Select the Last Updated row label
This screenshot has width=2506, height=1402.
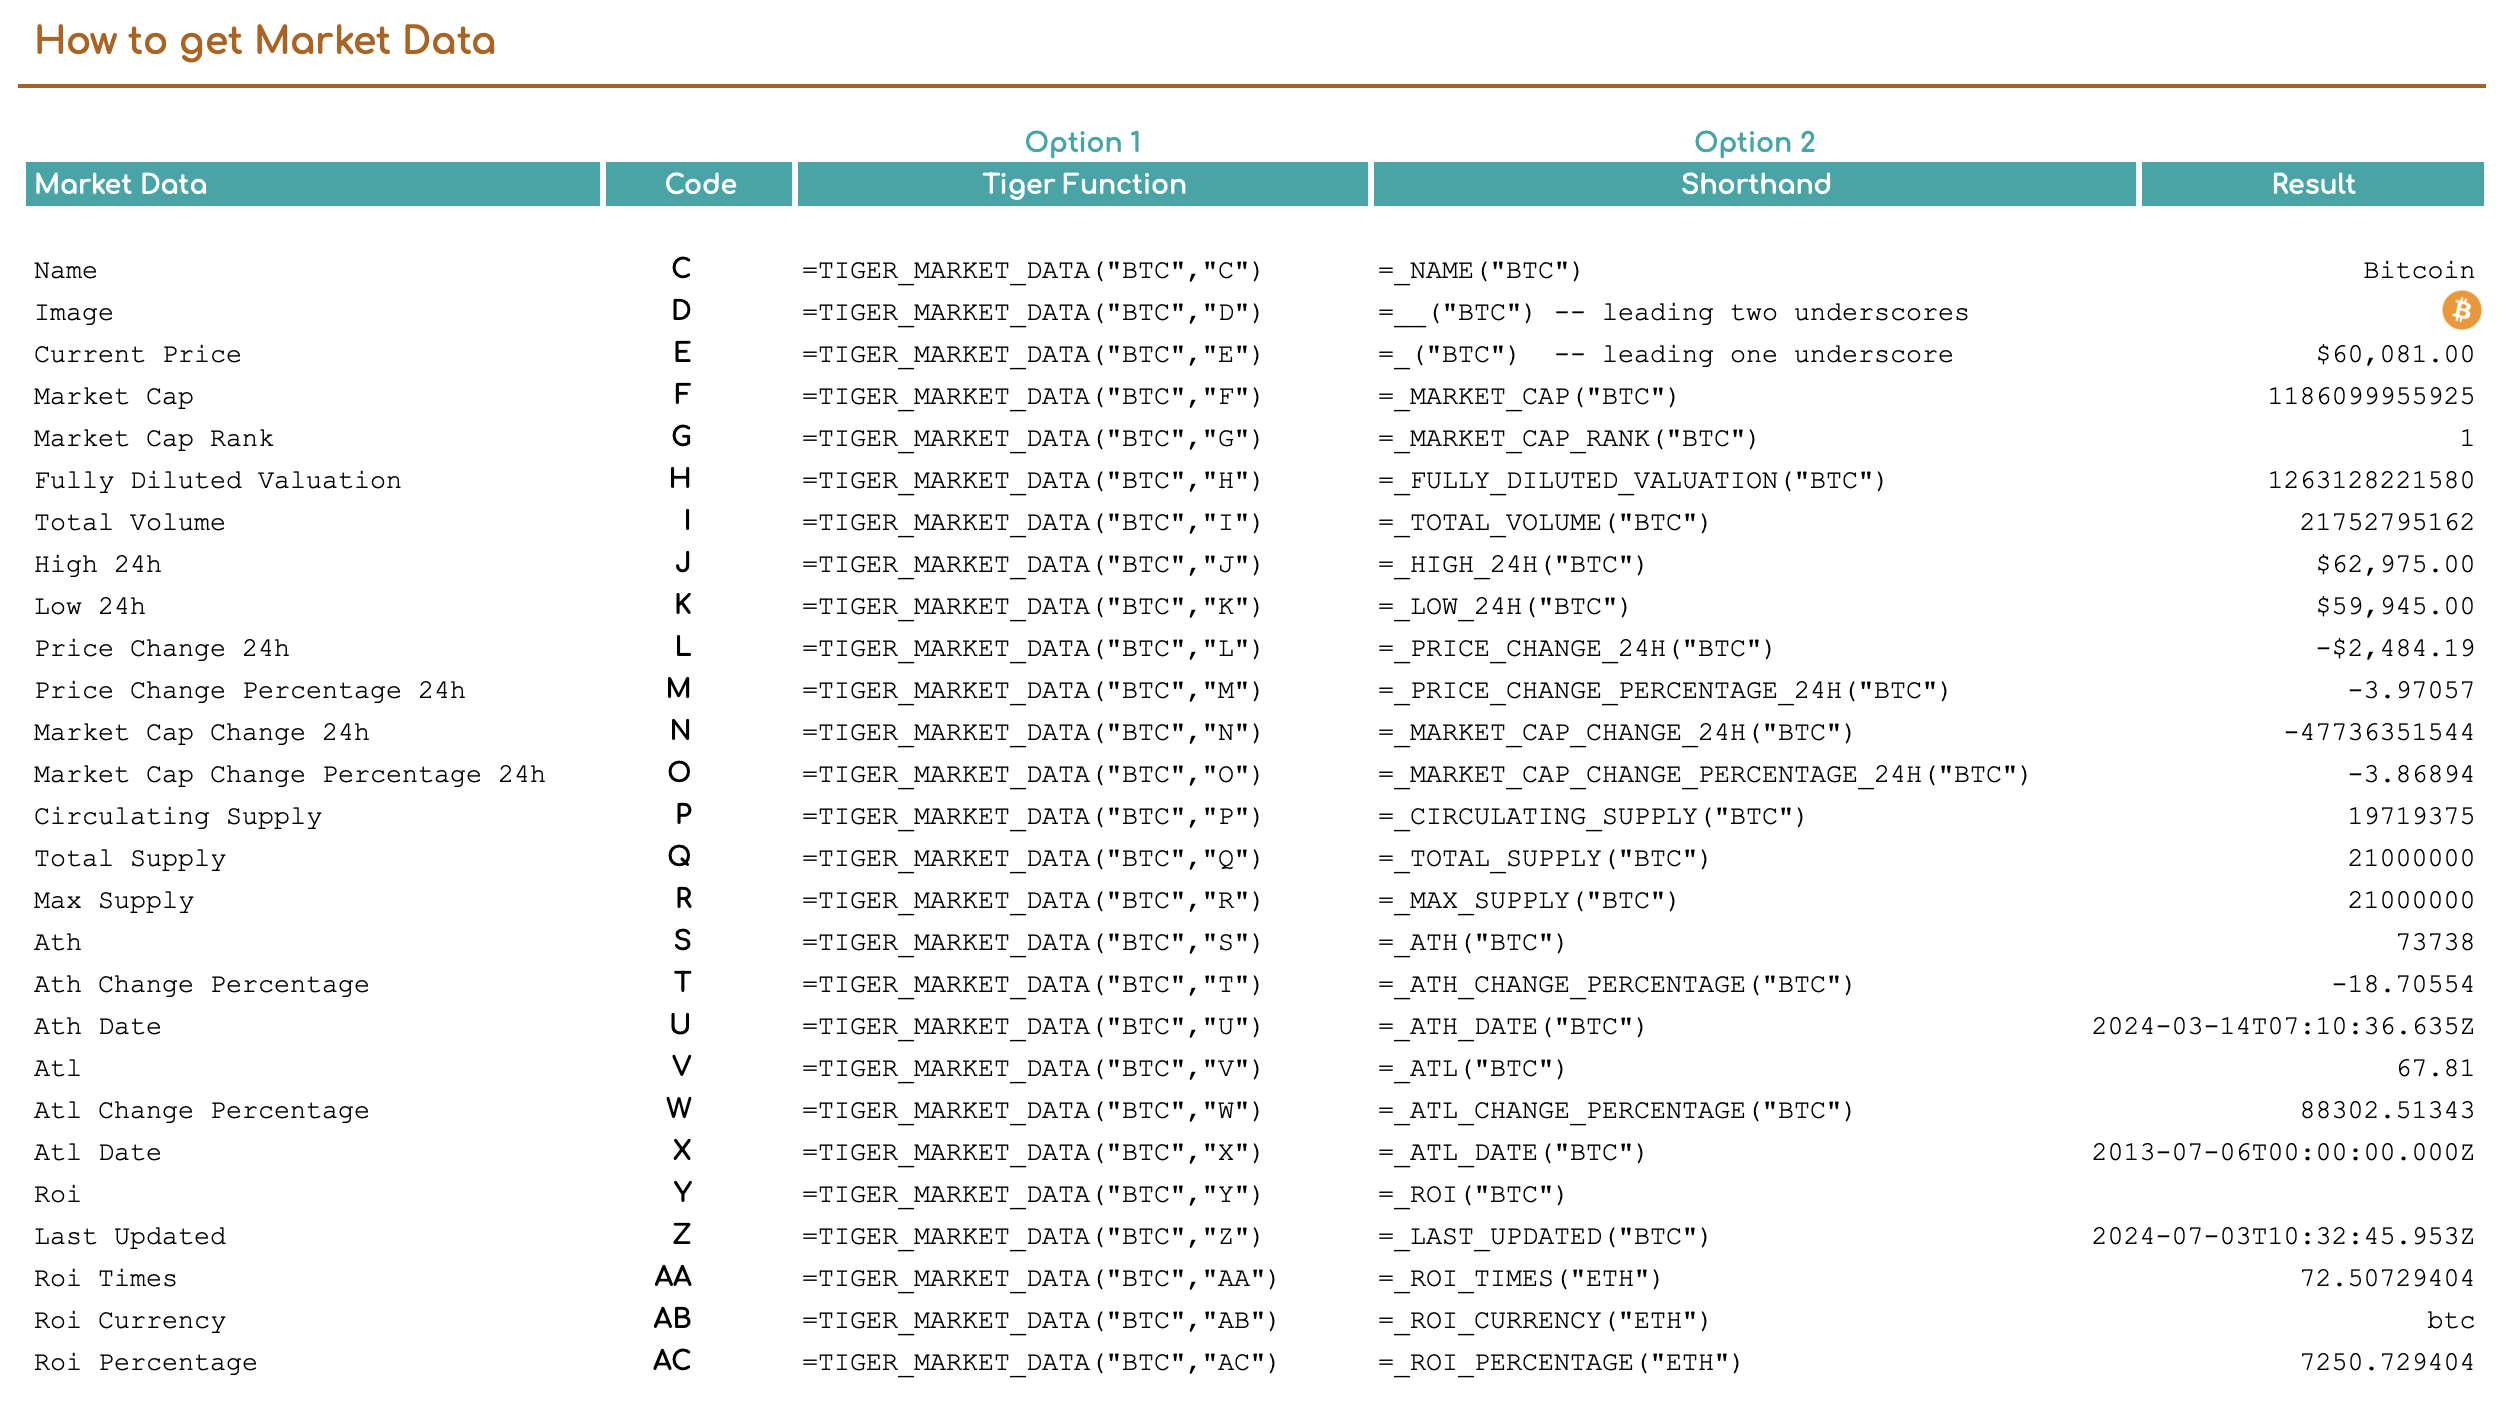coord(130,1236)
